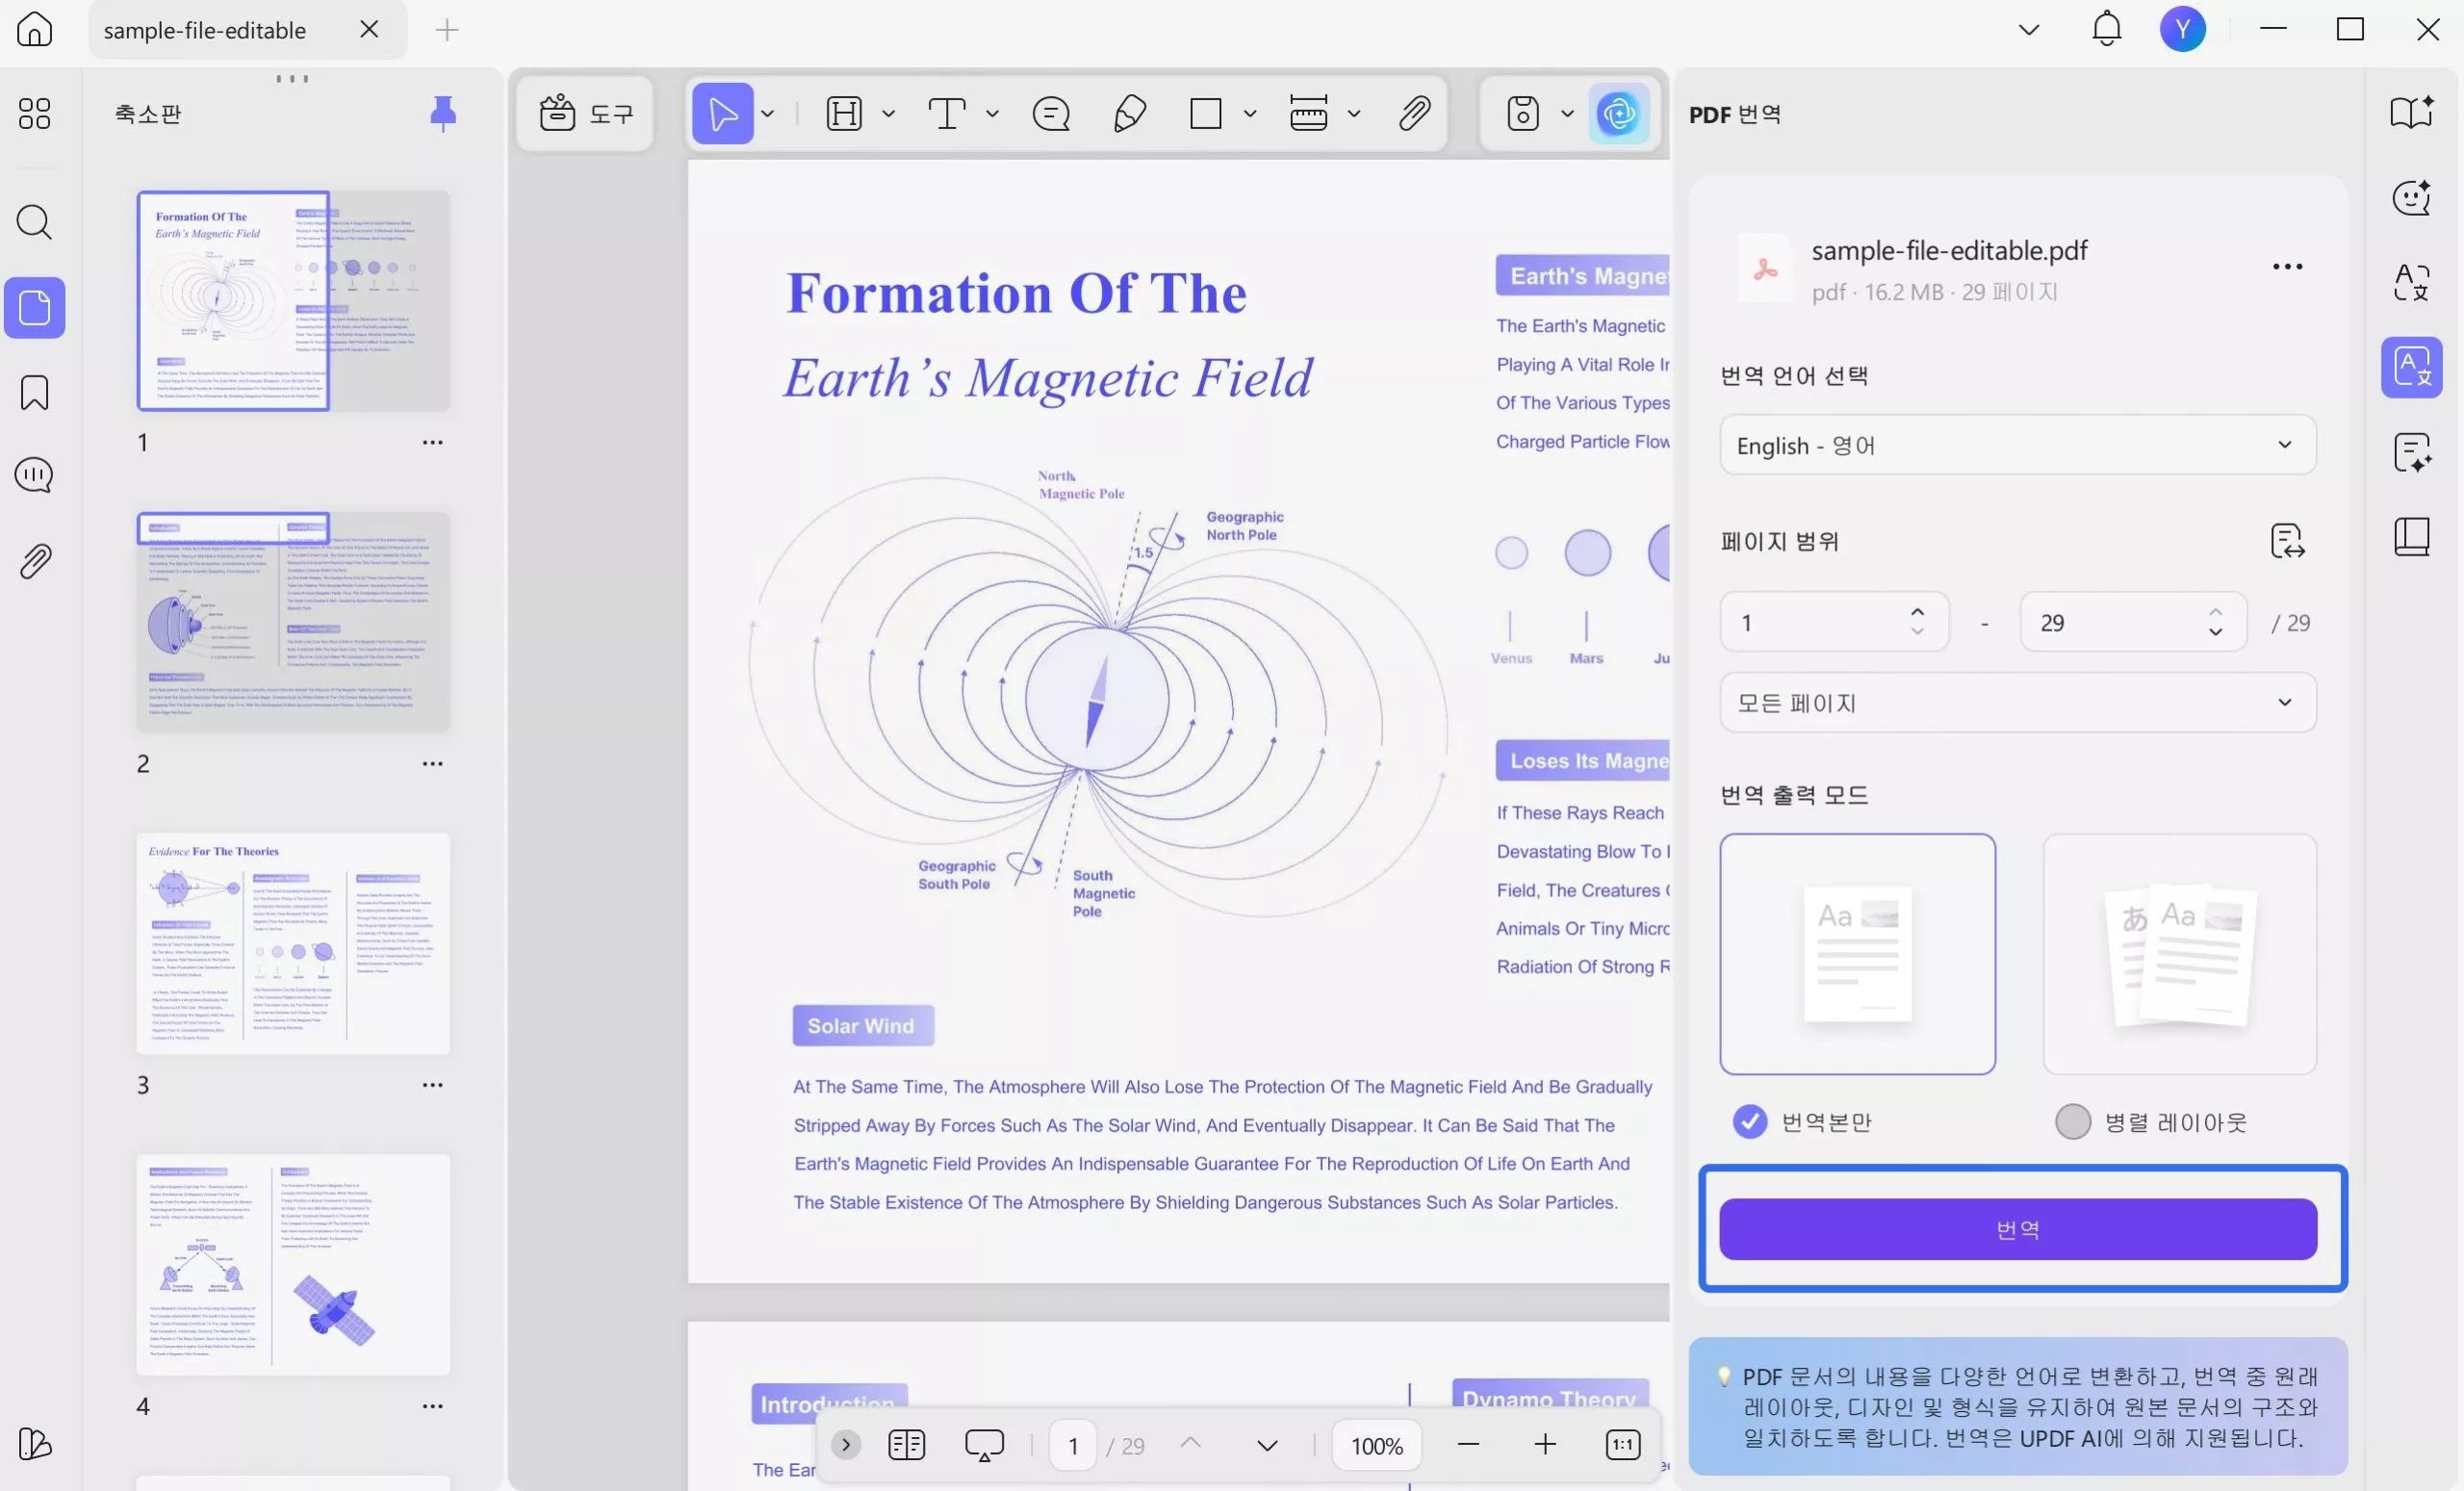Click the stamp tool icon
This screenshot has width=2464, height=1491.
point(1523,113)
